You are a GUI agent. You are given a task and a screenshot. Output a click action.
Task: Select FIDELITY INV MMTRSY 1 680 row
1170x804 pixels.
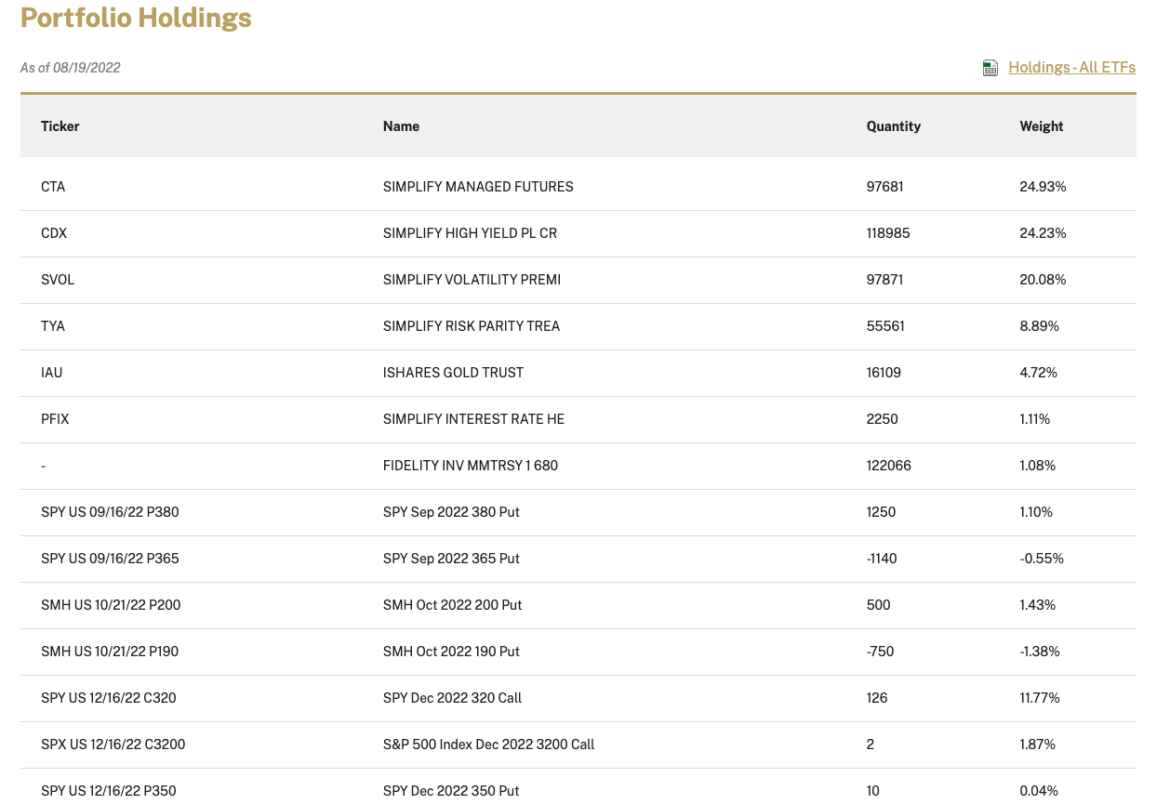[x=470, y=466]
